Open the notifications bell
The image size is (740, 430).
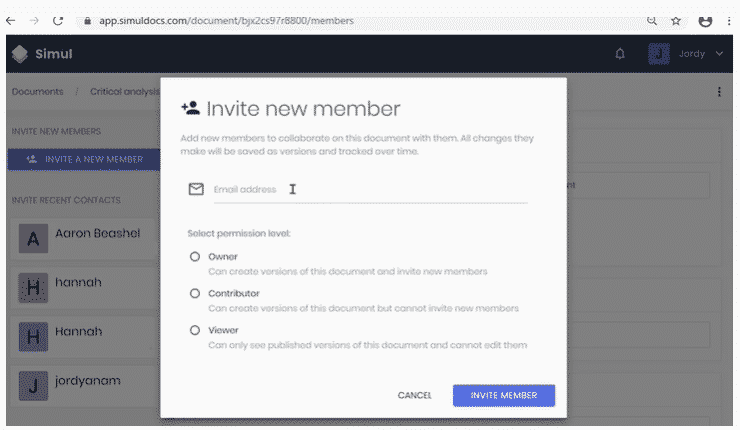coord(620,54)
